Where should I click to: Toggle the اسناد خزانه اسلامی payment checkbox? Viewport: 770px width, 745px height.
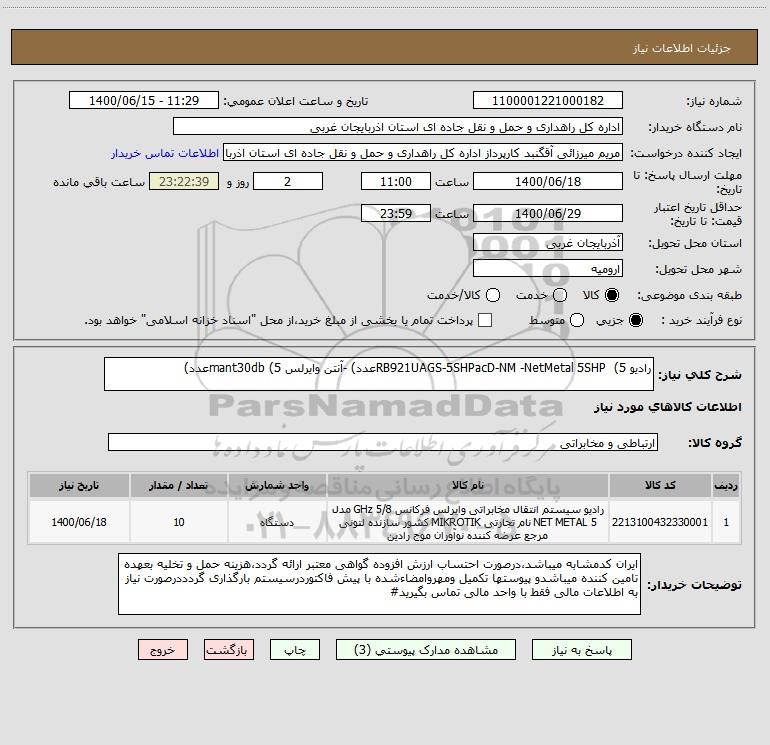(485, 320)
